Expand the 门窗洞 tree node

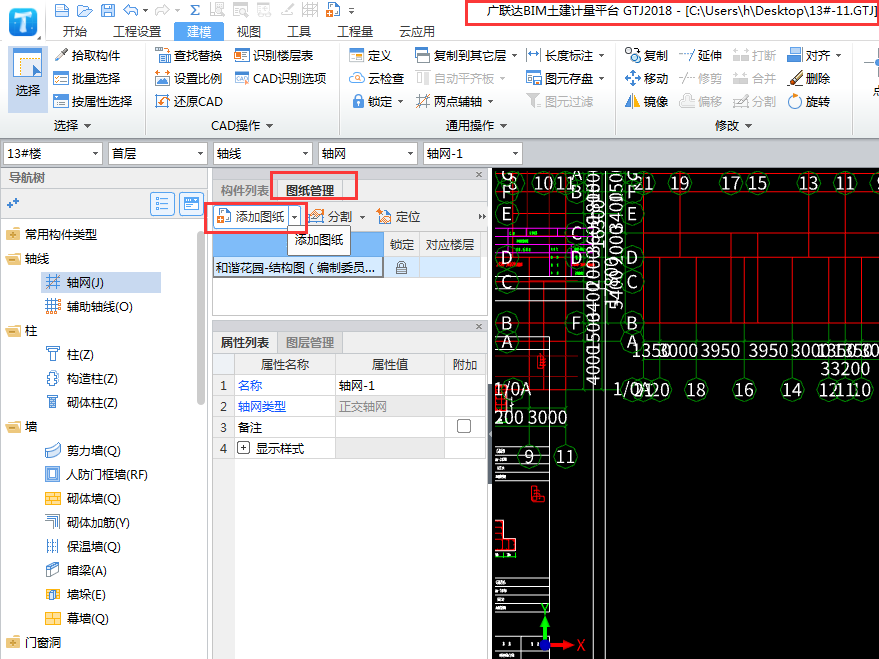tap(13, 643)
